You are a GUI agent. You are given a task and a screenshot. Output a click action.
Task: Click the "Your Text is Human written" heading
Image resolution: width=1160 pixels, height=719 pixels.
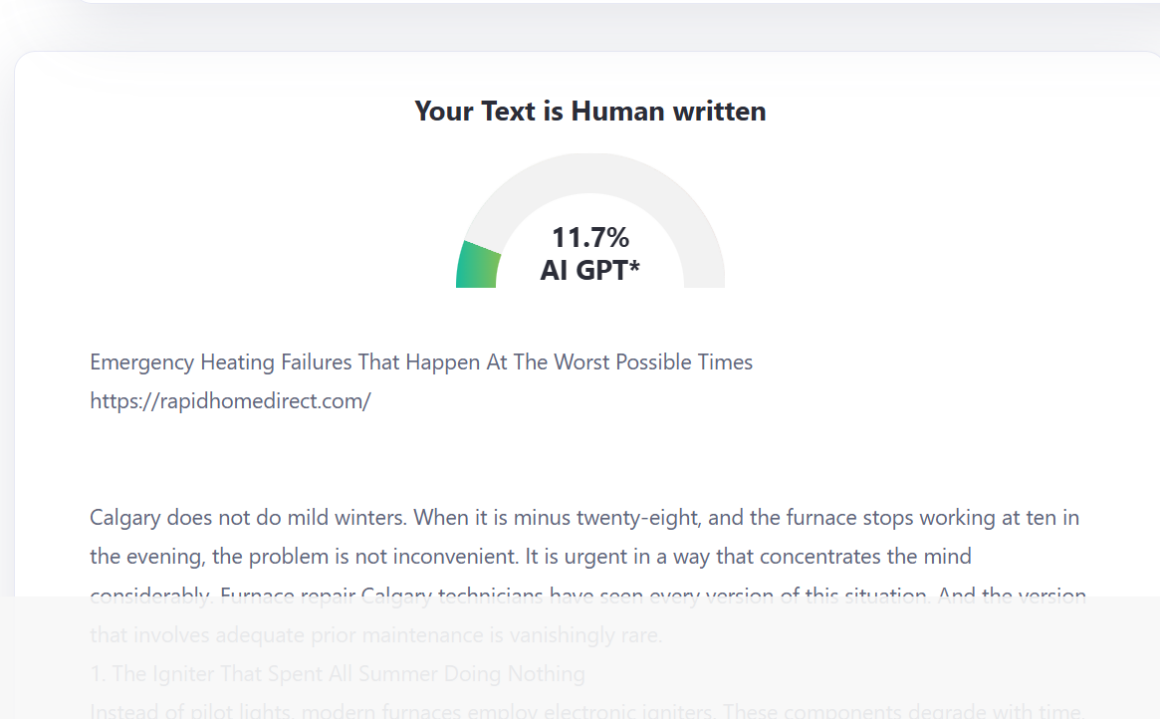[590, 111]
